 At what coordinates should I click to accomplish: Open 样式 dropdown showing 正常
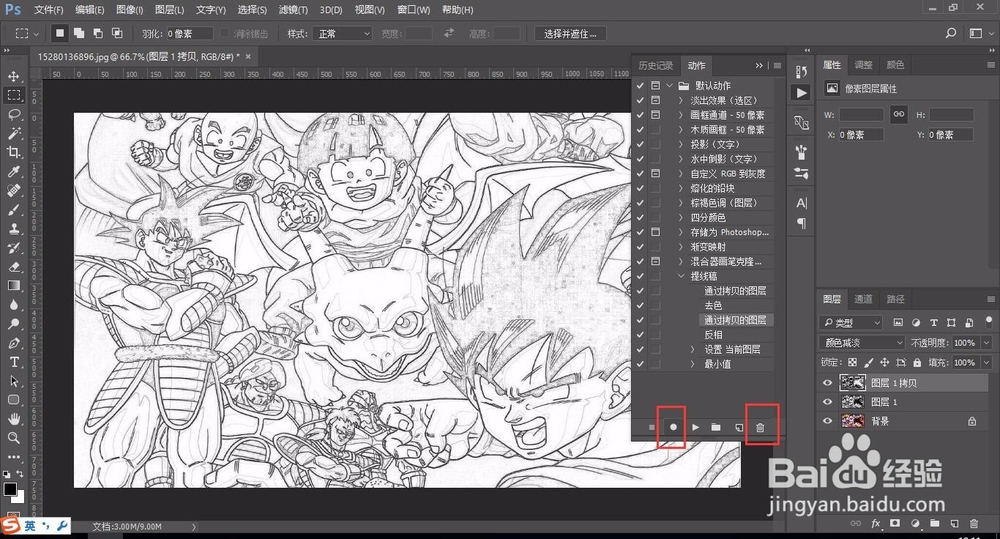343,33
